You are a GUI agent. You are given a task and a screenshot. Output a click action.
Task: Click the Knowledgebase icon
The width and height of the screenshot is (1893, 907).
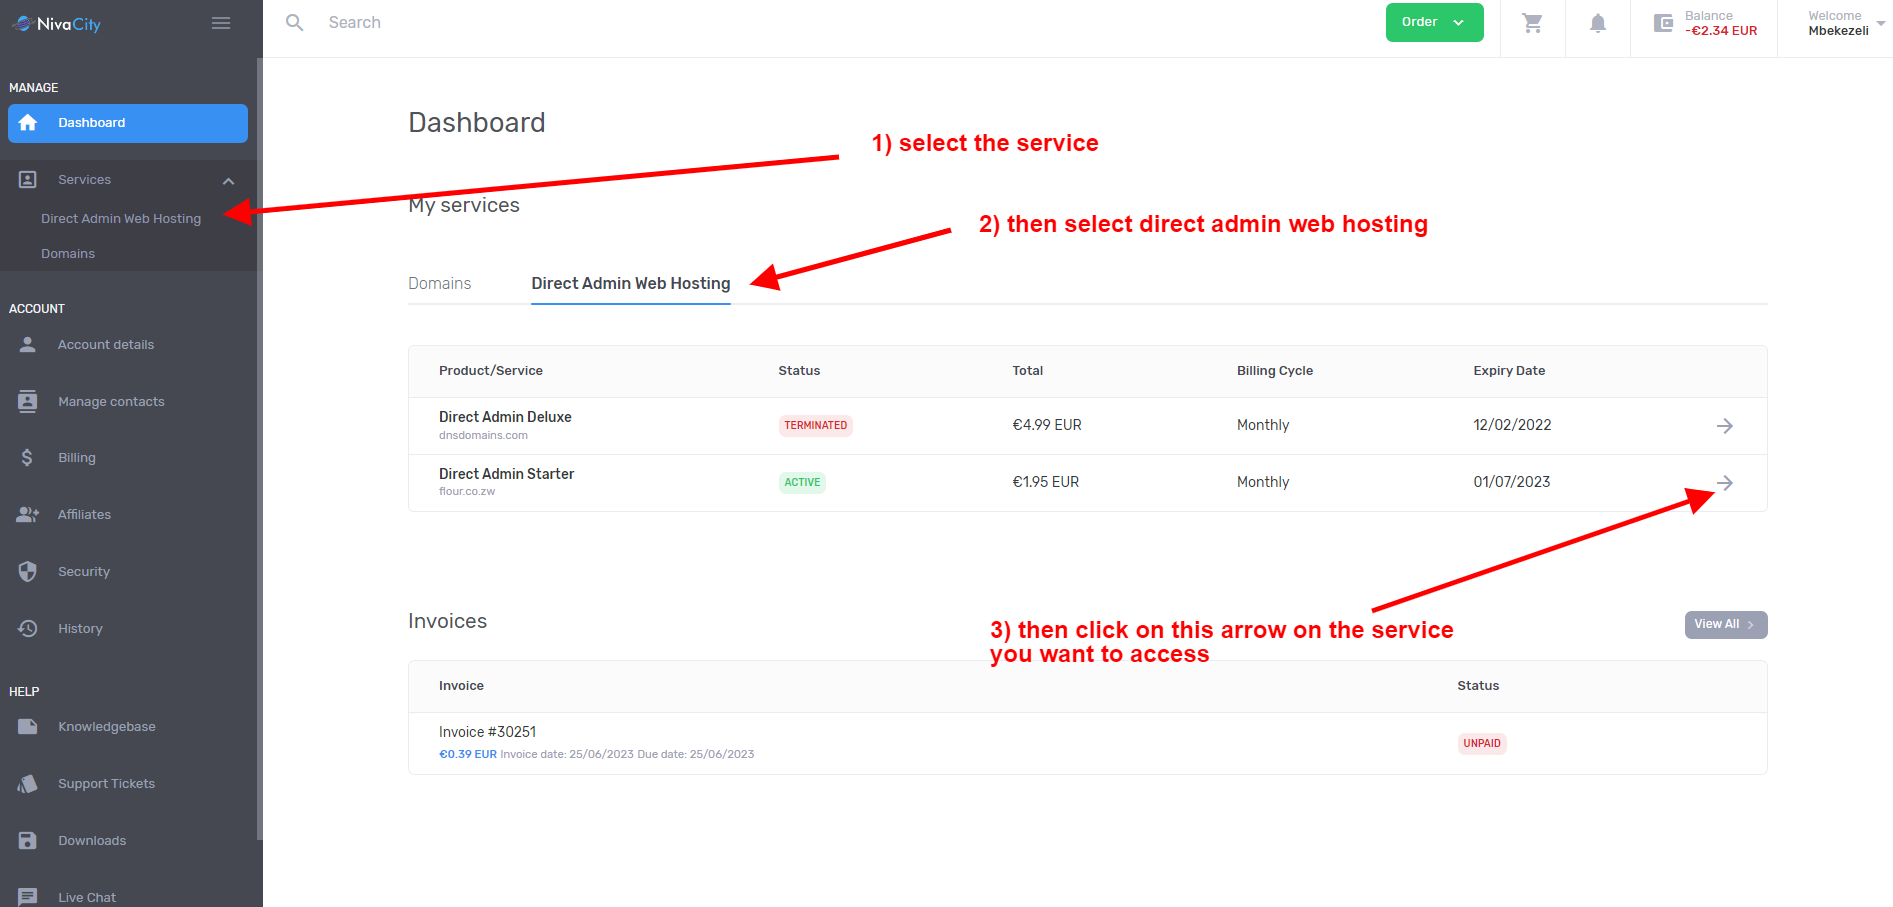pyautogui.click(x=28, y=727)
